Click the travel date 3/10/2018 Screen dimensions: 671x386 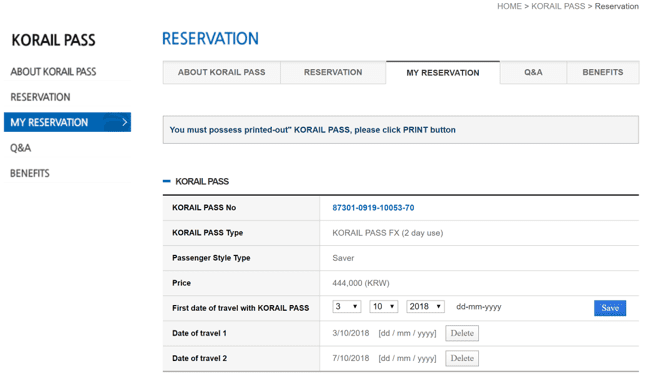[x=350, y=333]
